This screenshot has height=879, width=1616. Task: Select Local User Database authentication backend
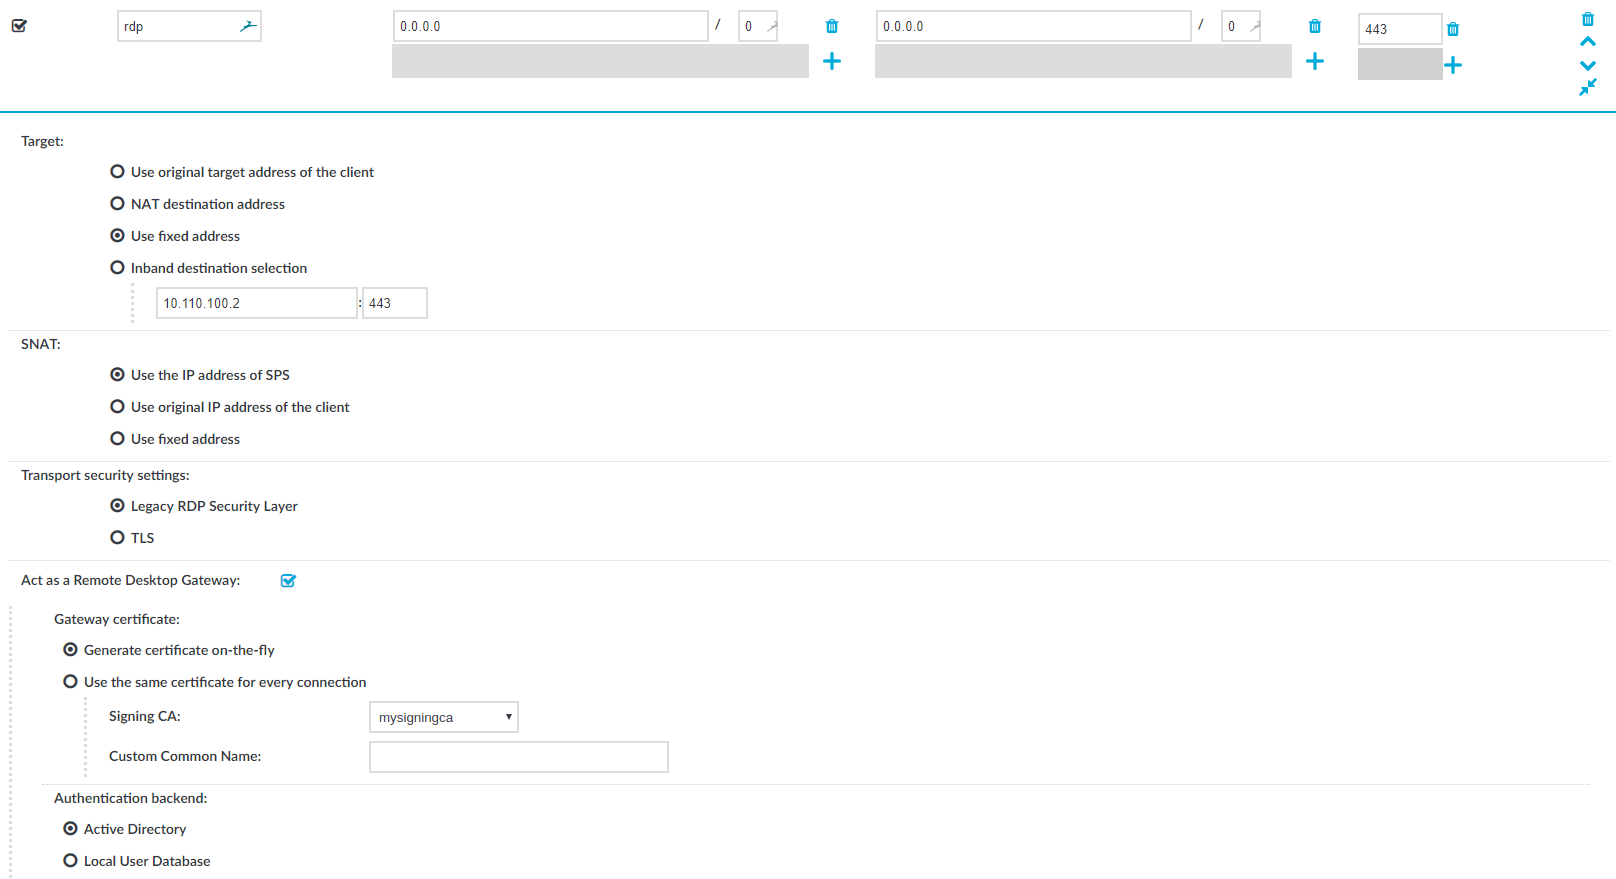tap(70, 861)
